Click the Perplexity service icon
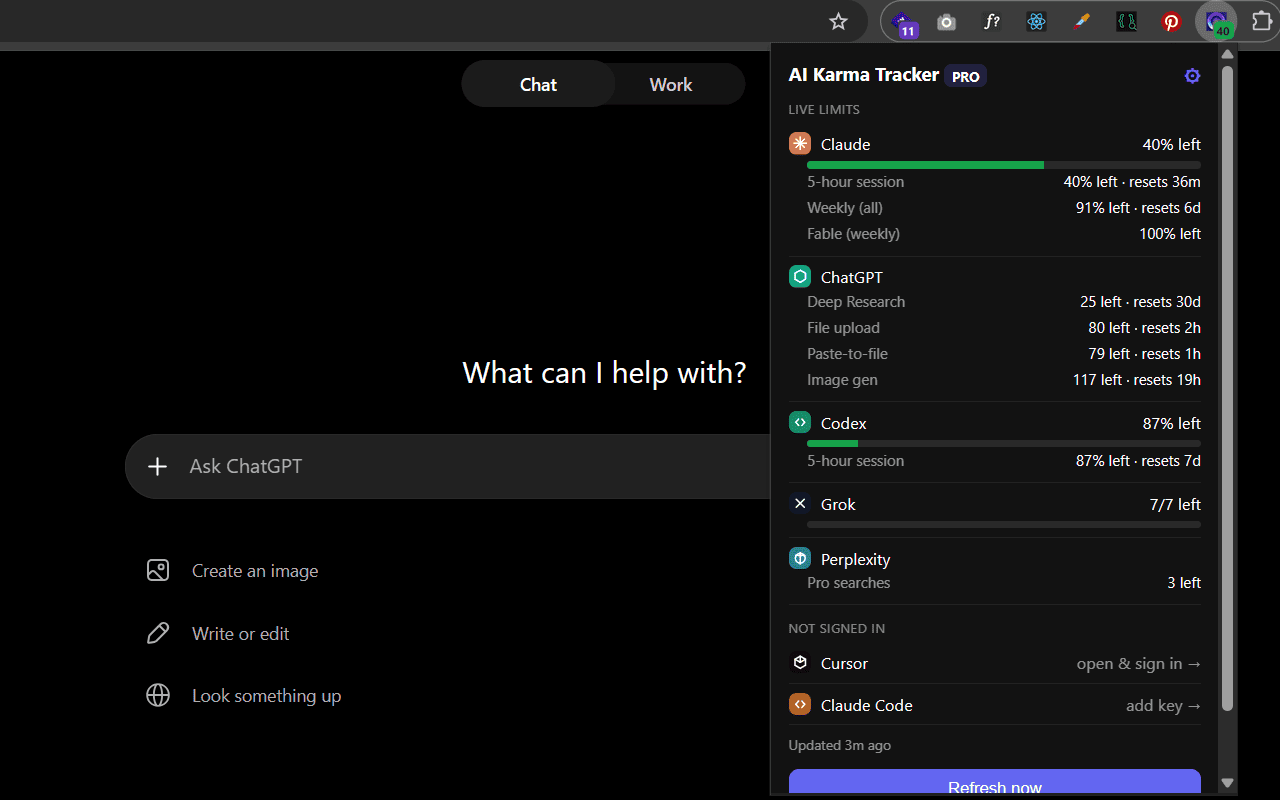Image resolution: width=1280 pixels, height=800 pixels. (800, 559)
